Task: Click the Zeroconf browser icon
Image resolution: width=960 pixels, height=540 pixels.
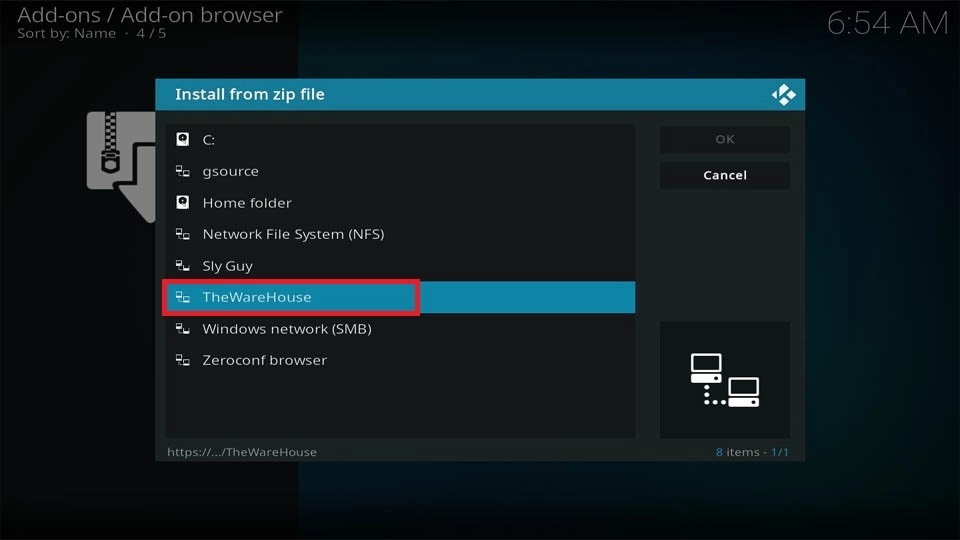Action: [x=182, y=360]
